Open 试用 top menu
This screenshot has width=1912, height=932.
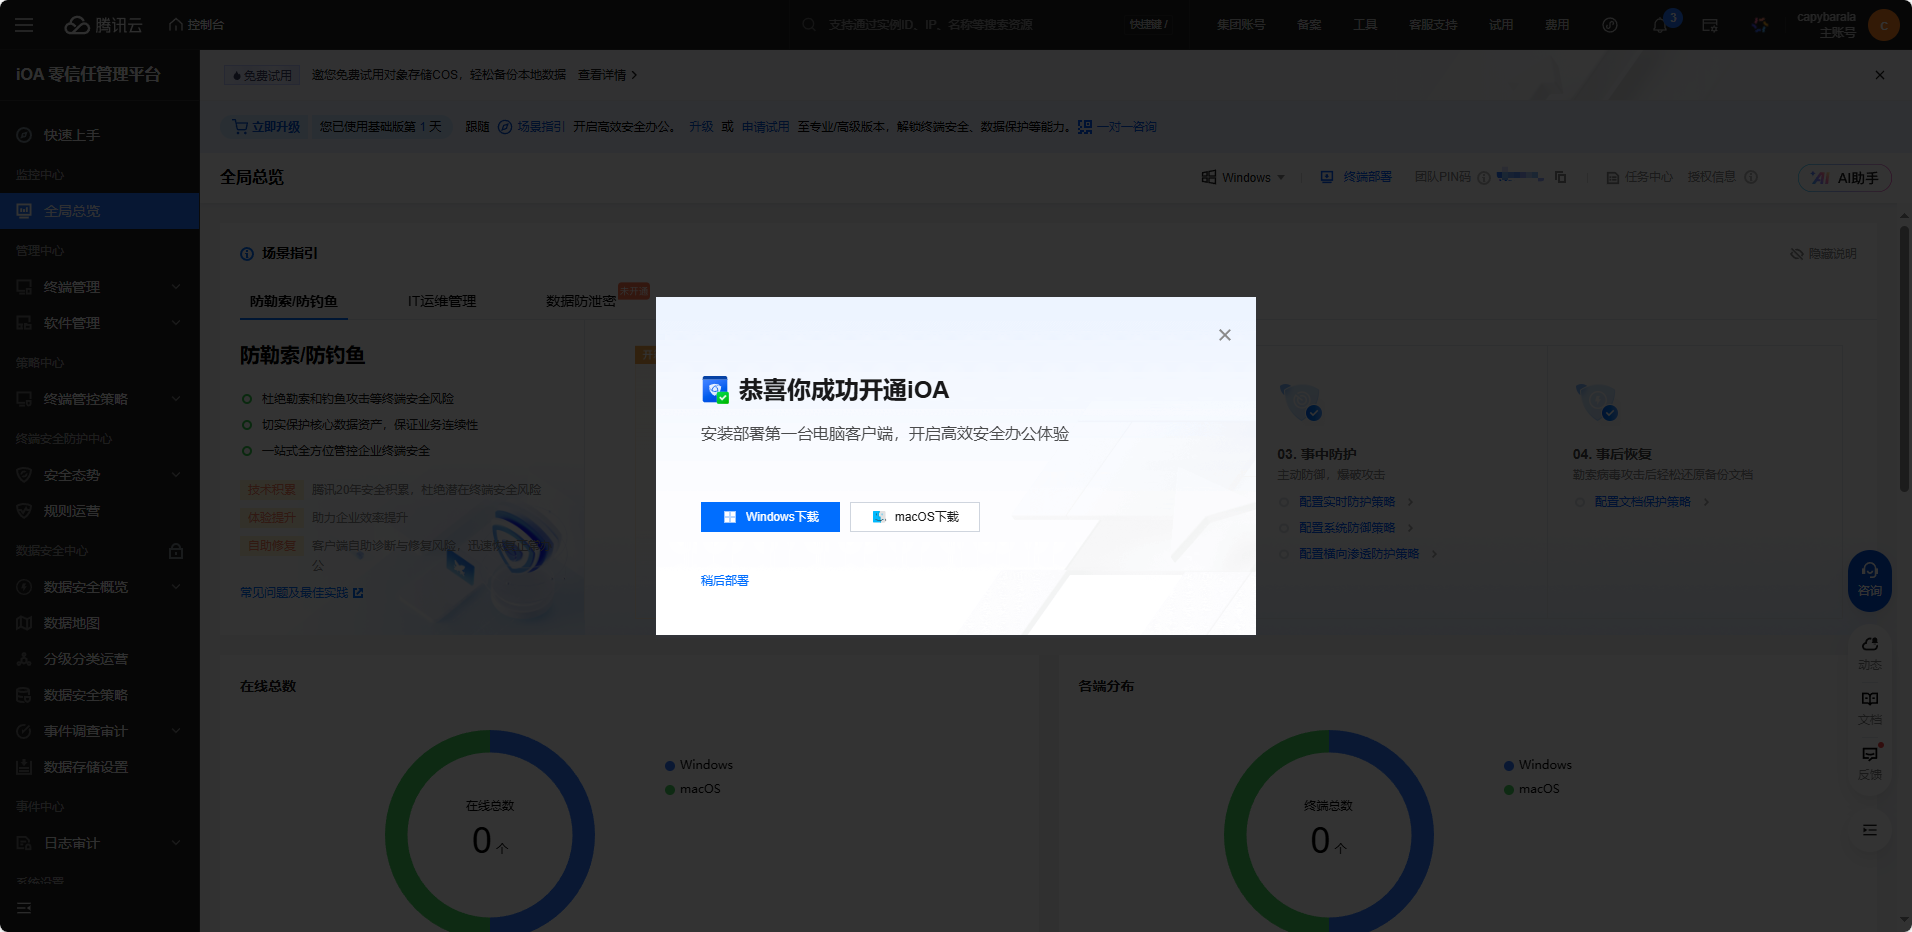pyautogui.click(x=1501, y=25)
